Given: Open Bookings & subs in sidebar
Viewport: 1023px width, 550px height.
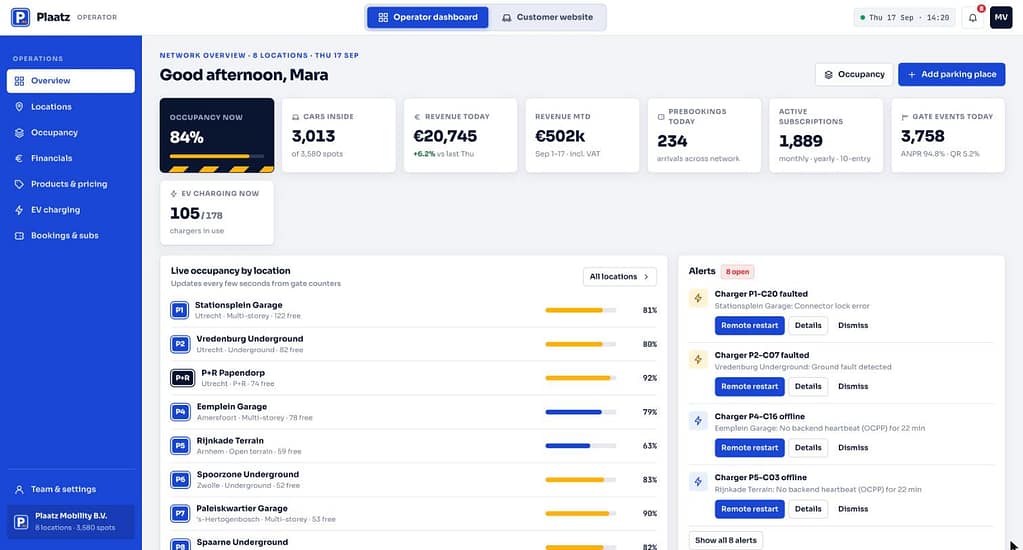Looking at the screenshot, I should point(70,236).
